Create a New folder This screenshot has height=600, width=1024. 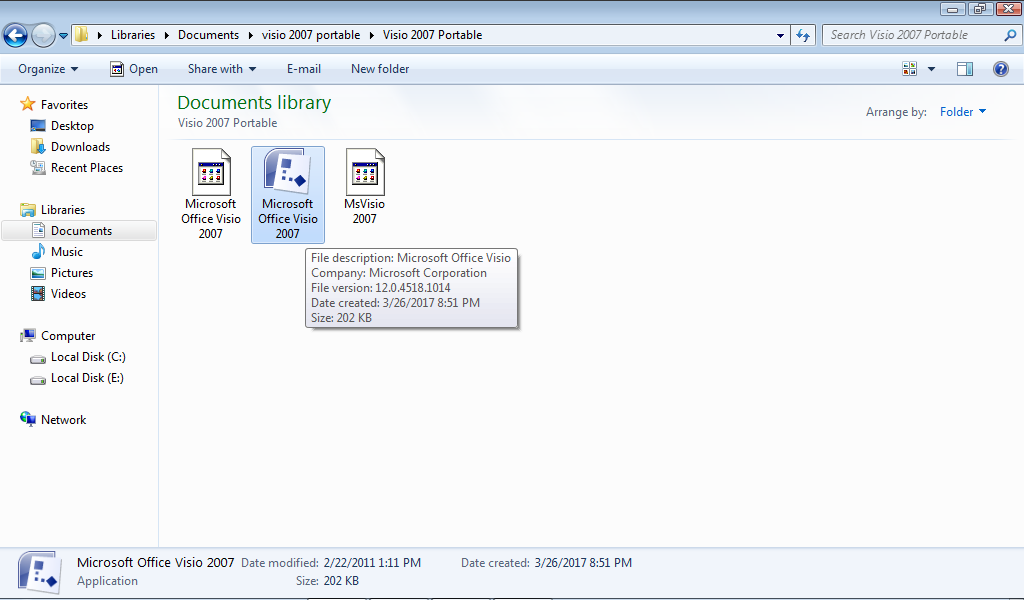380,69
